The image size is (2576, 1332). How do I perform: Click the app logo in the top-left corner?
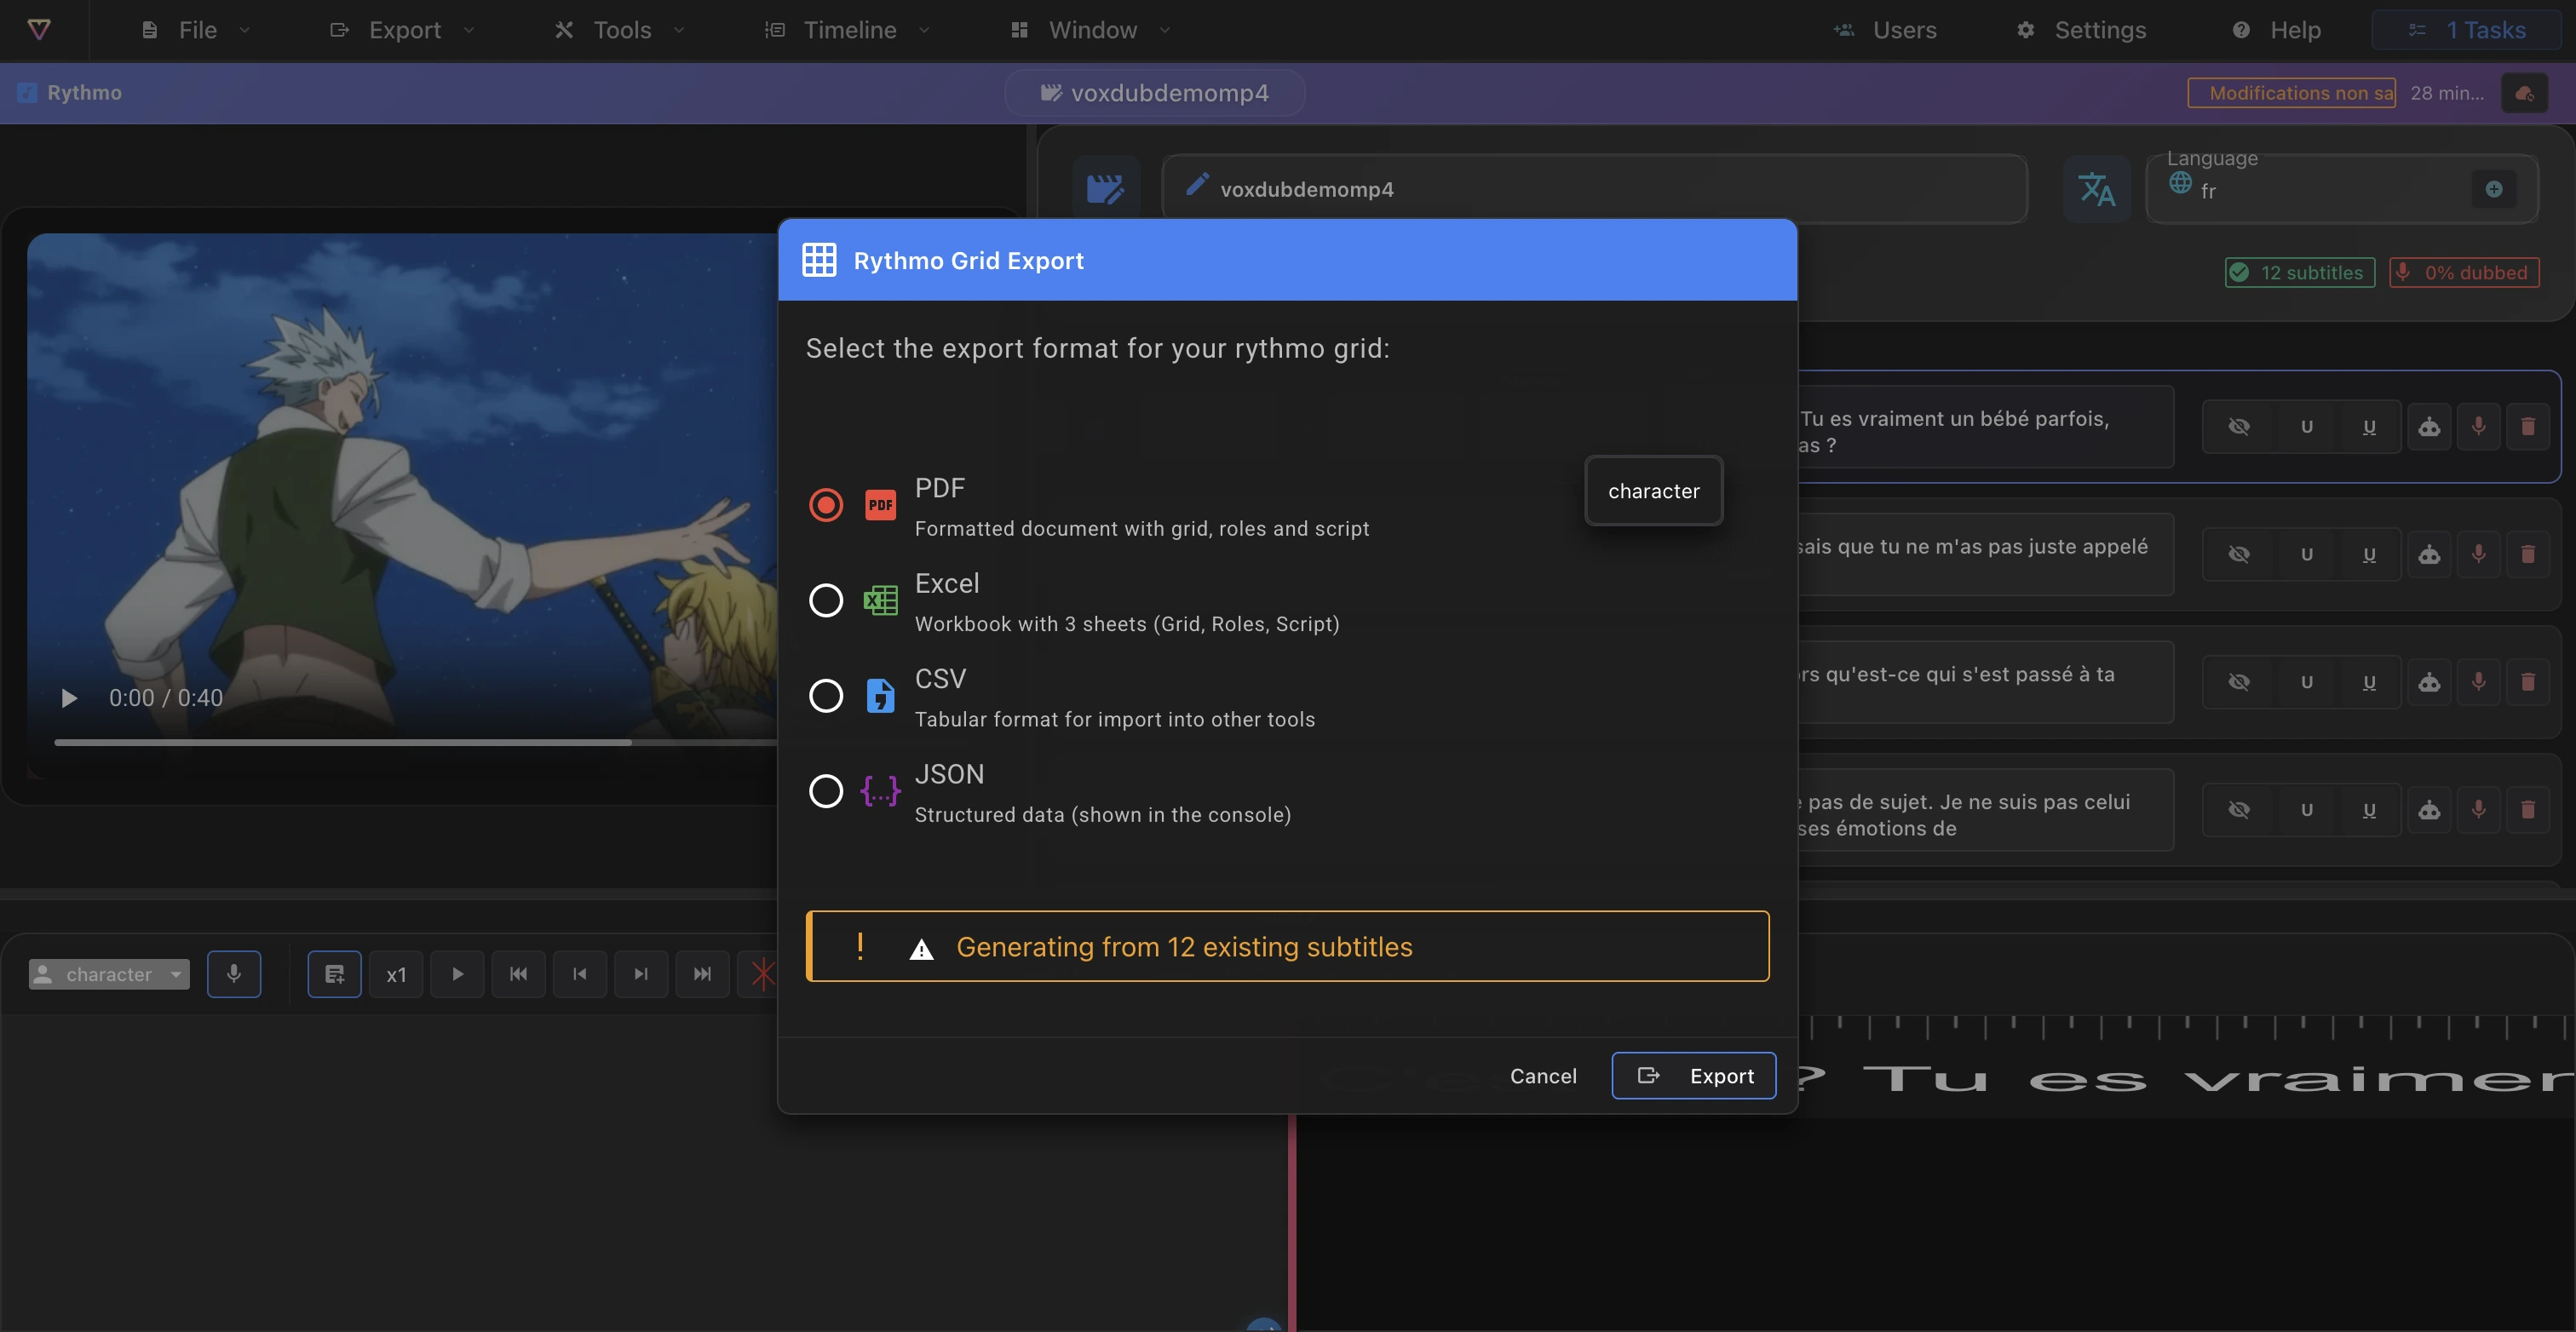point(39,30)
